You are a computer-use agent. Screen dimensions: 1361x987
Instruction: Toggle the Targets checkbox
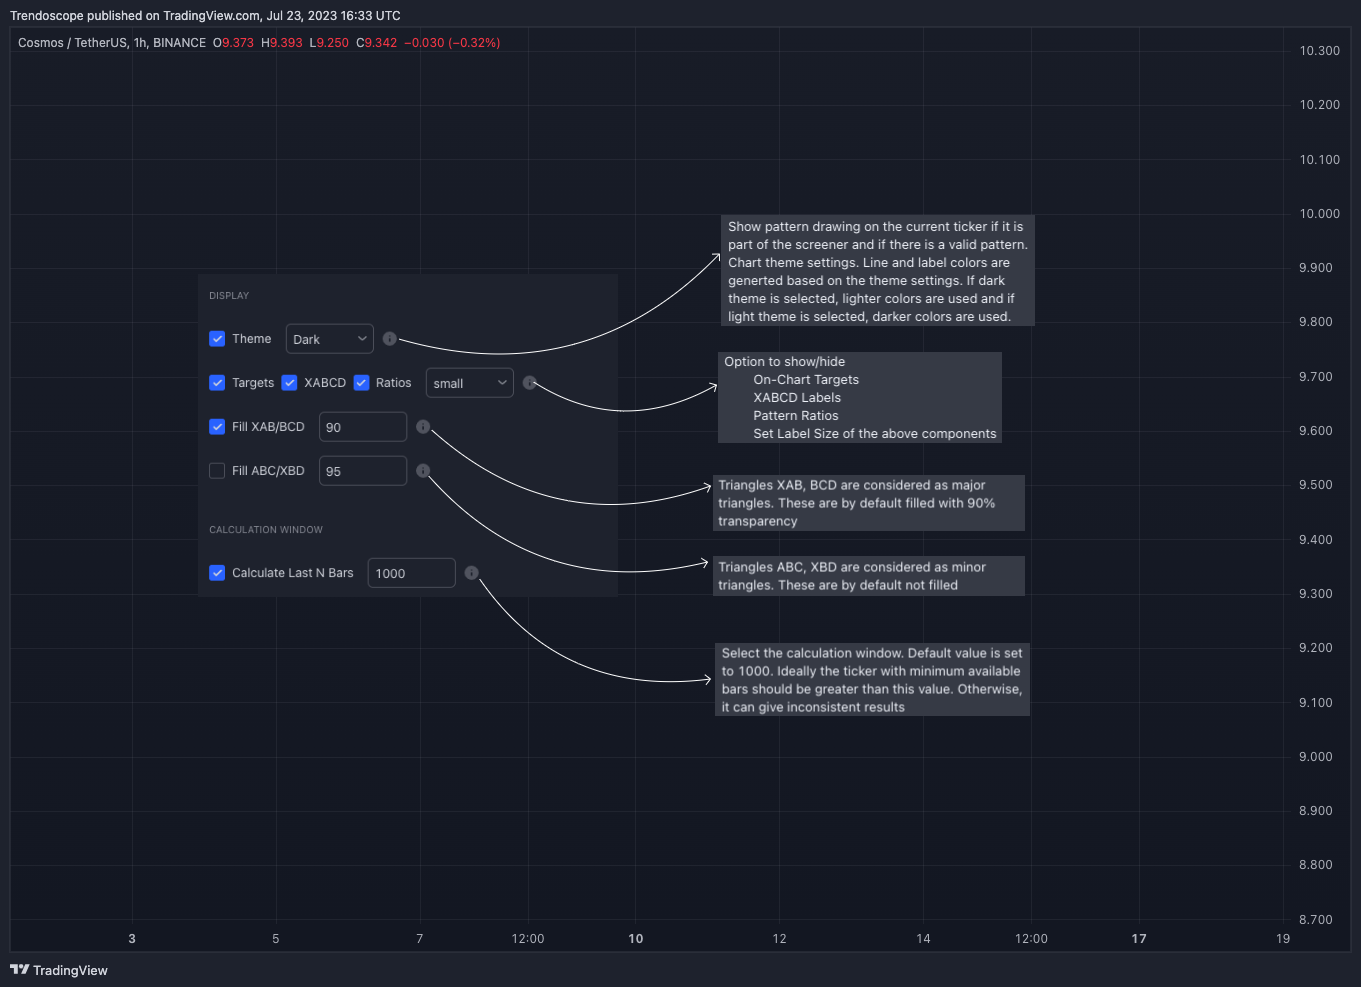coord(217,383)
